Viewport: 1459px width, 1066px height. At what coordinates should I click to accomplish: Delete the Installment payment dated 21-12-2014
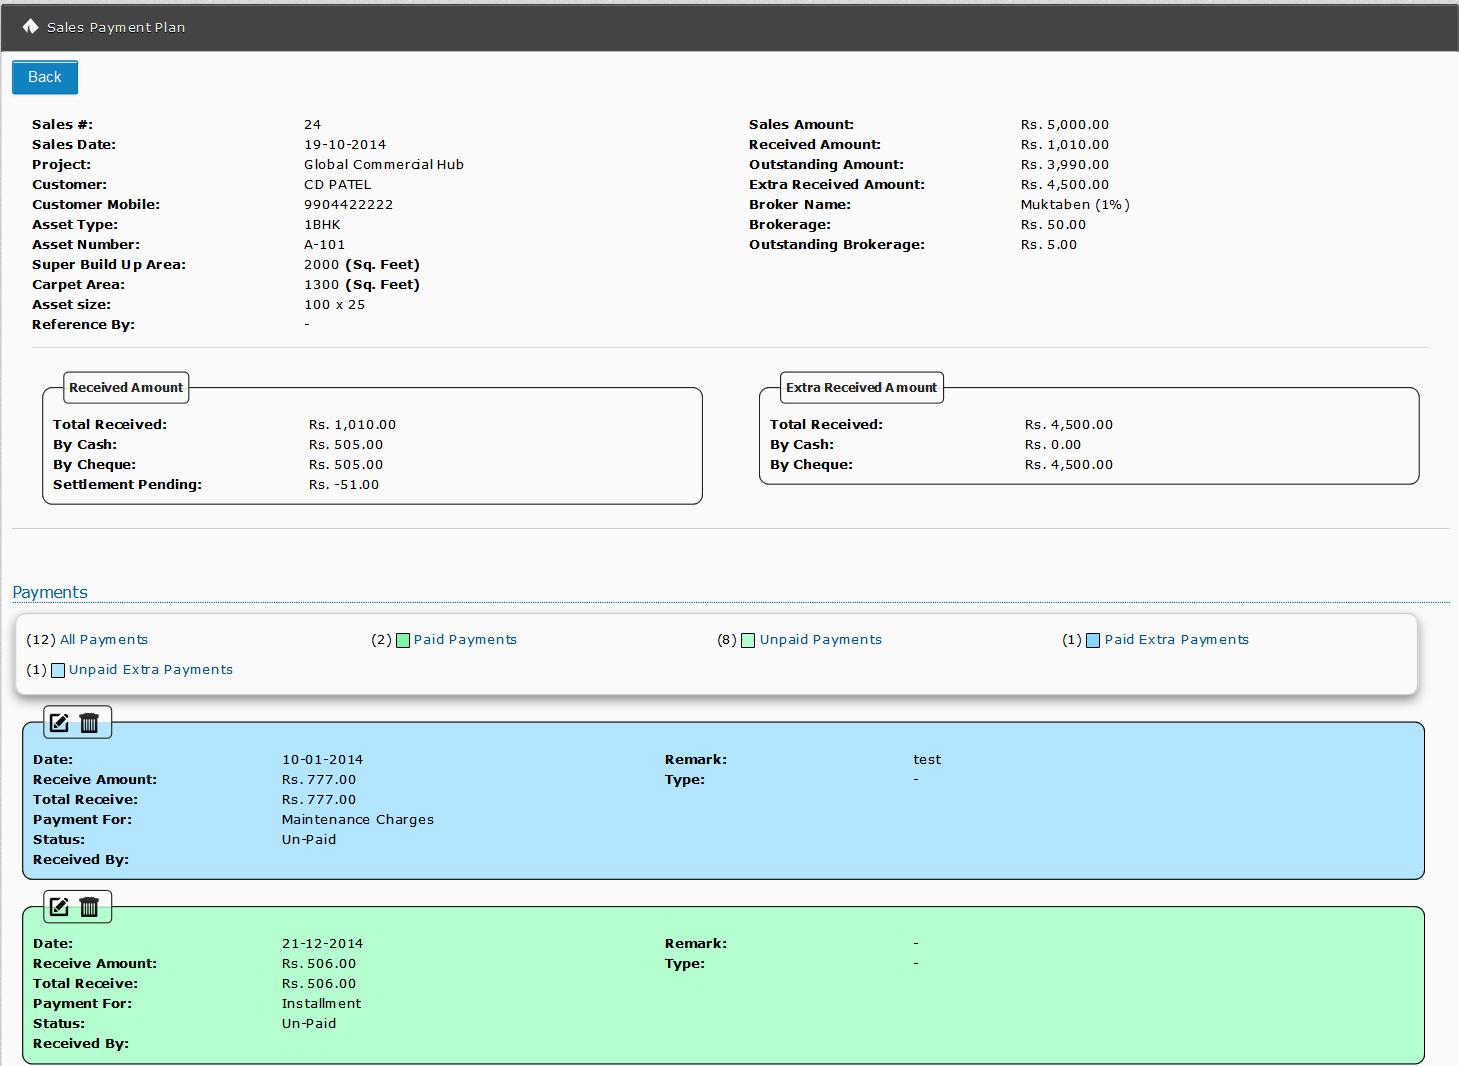pos(89,907)
